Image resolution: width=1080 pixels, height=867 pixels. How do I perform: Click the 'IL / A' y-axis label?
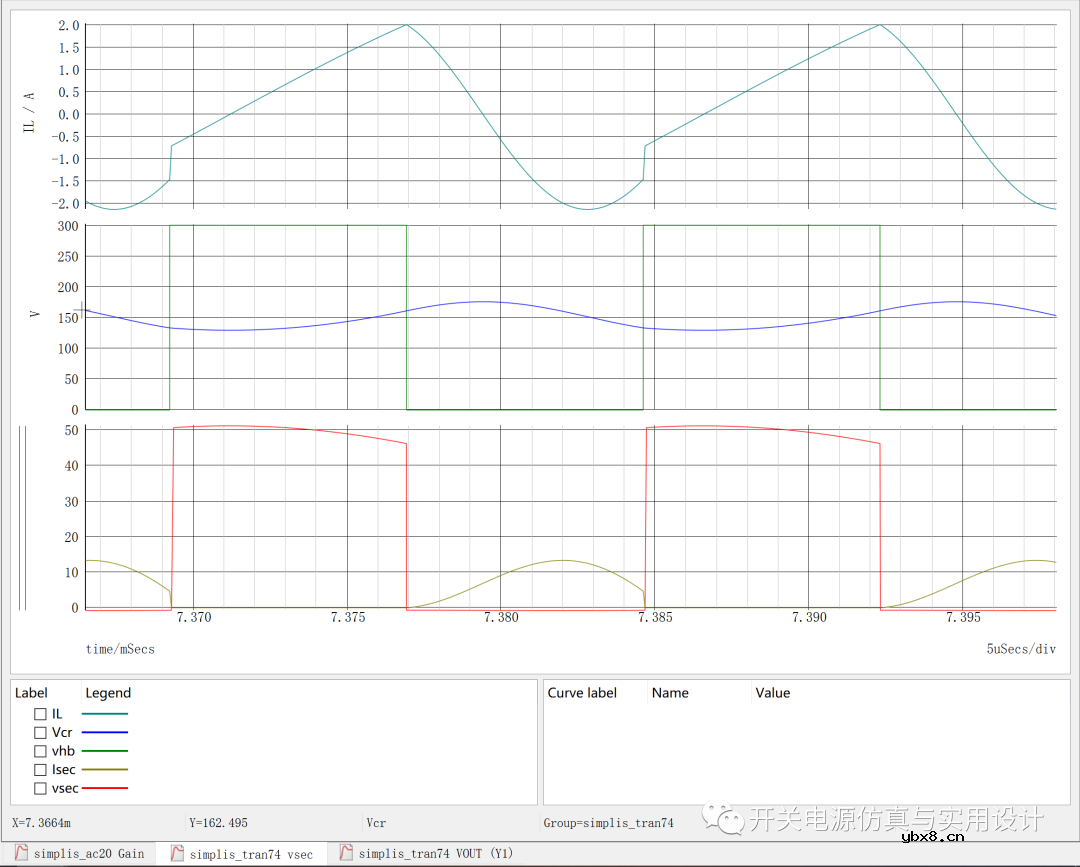[x=29, y=112]
